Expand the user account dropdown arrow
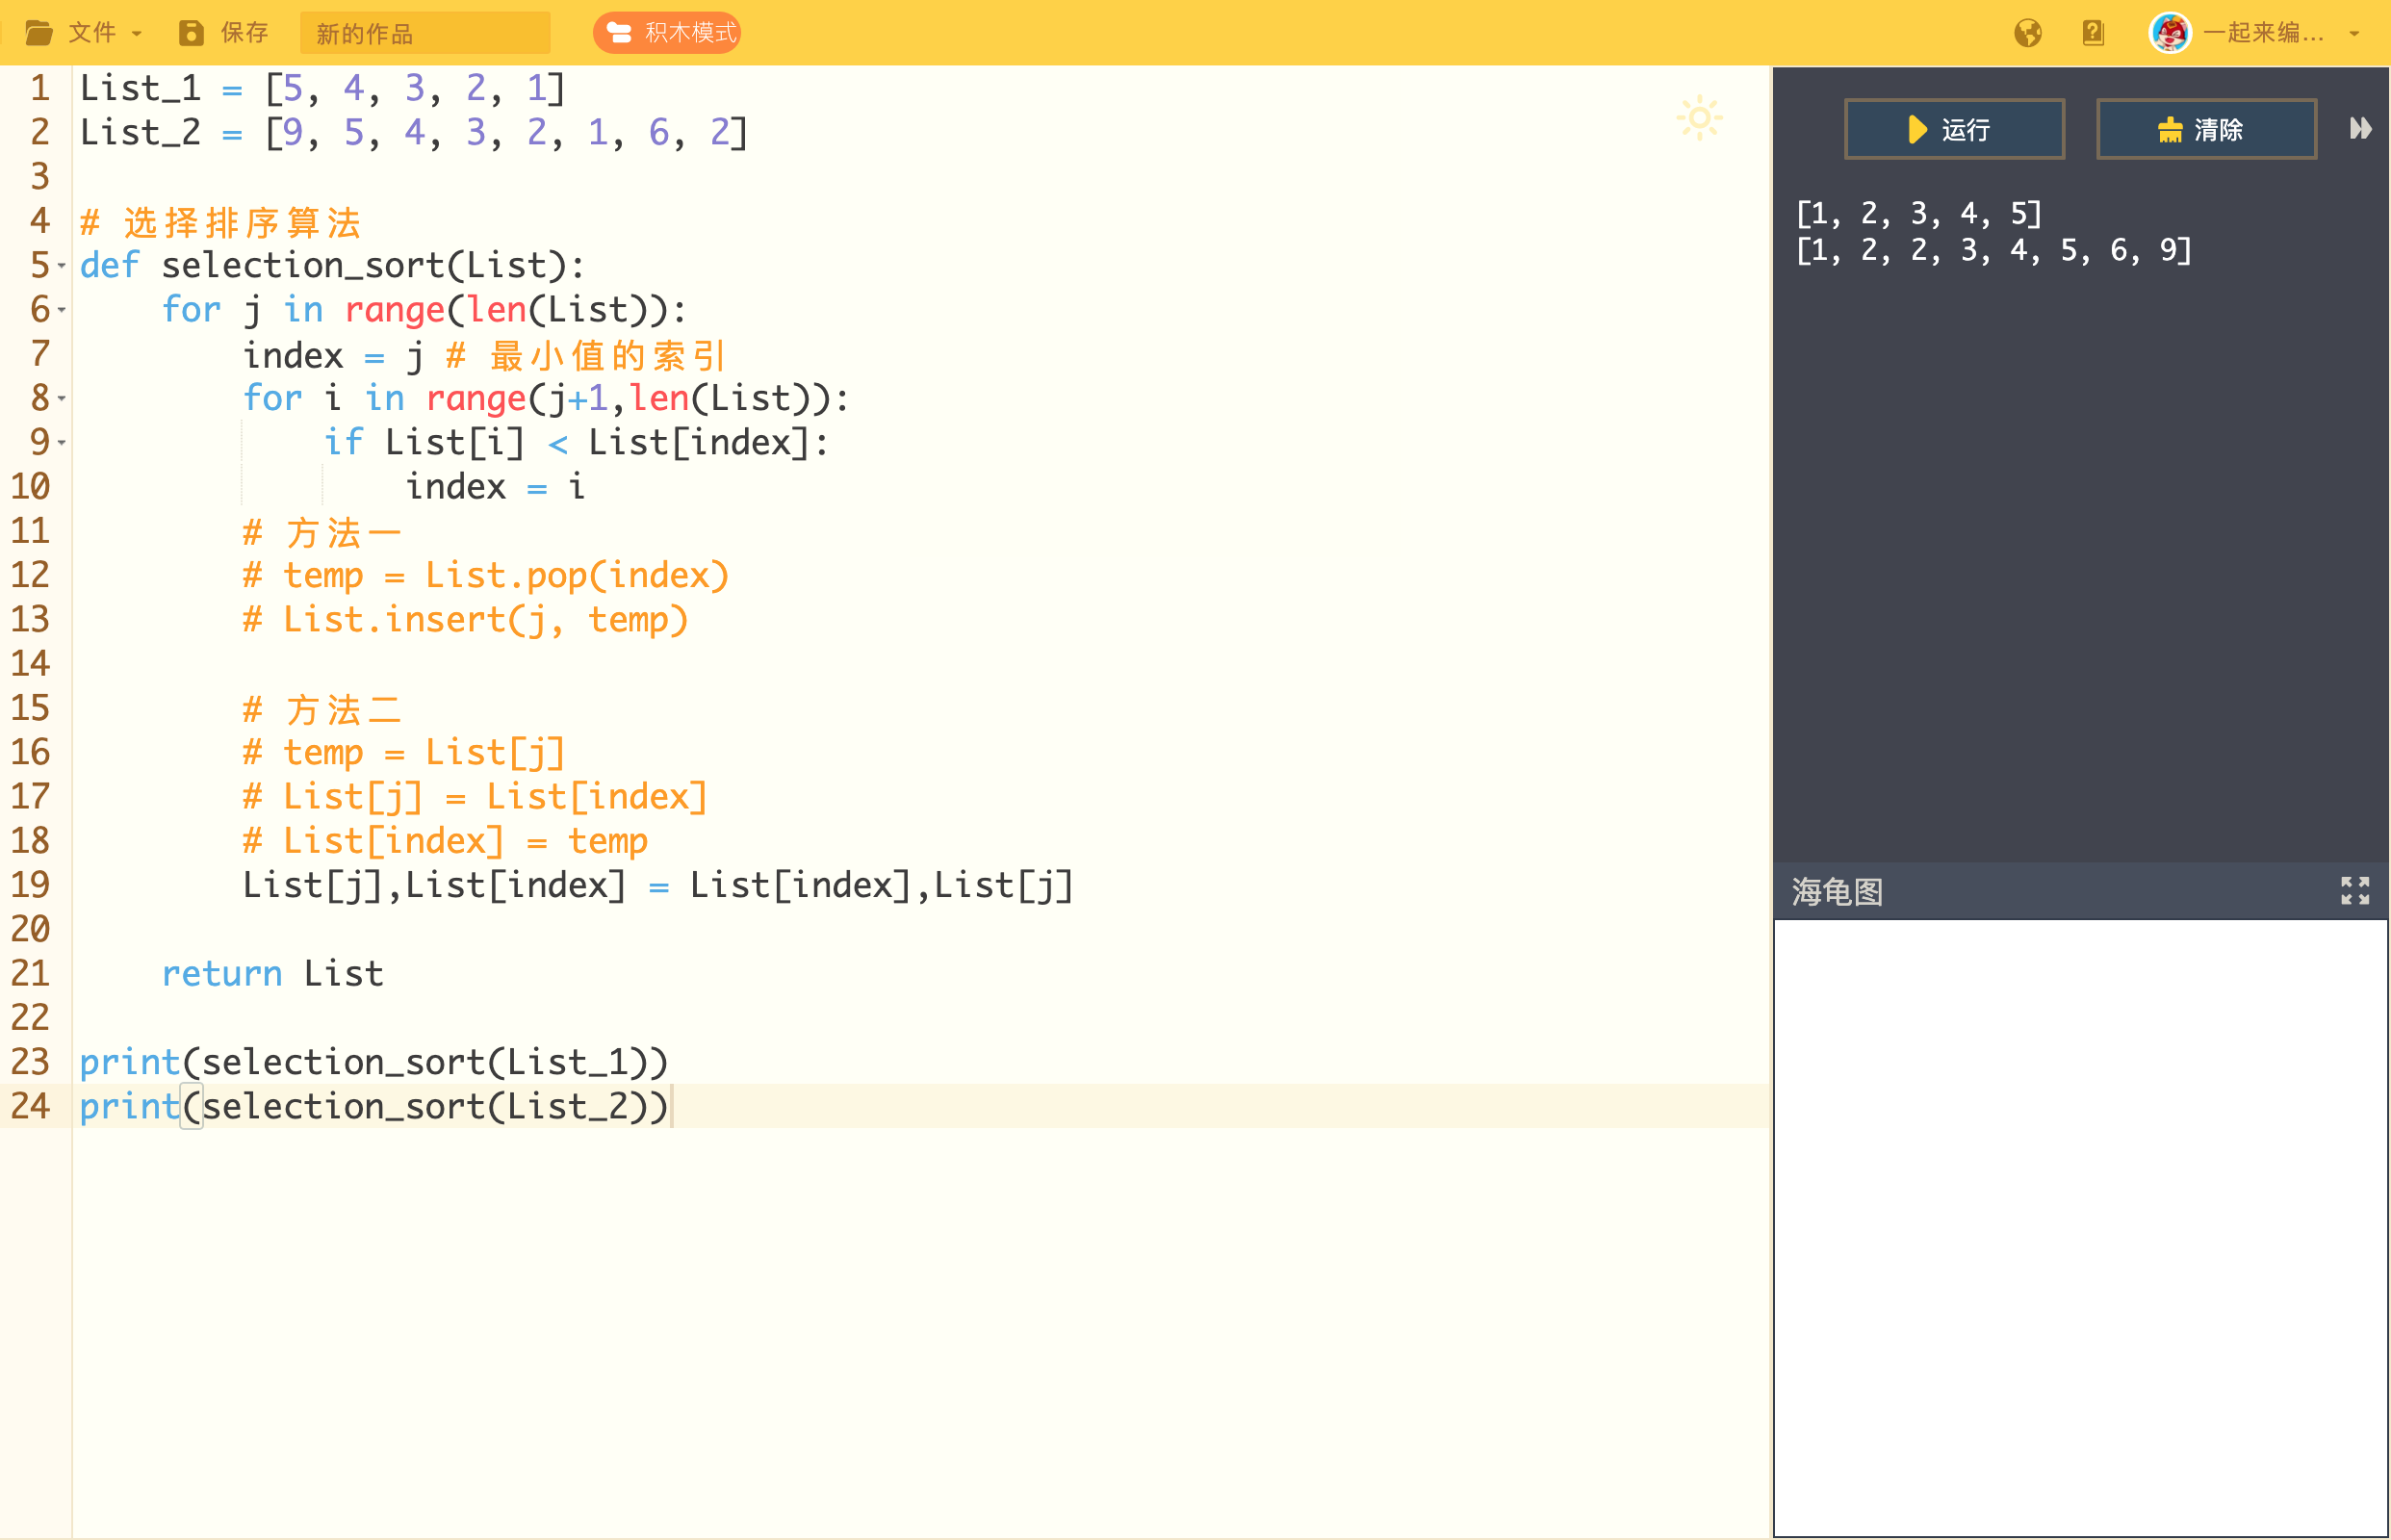Screen dimensions: 2391x1540 (2354, 34)
